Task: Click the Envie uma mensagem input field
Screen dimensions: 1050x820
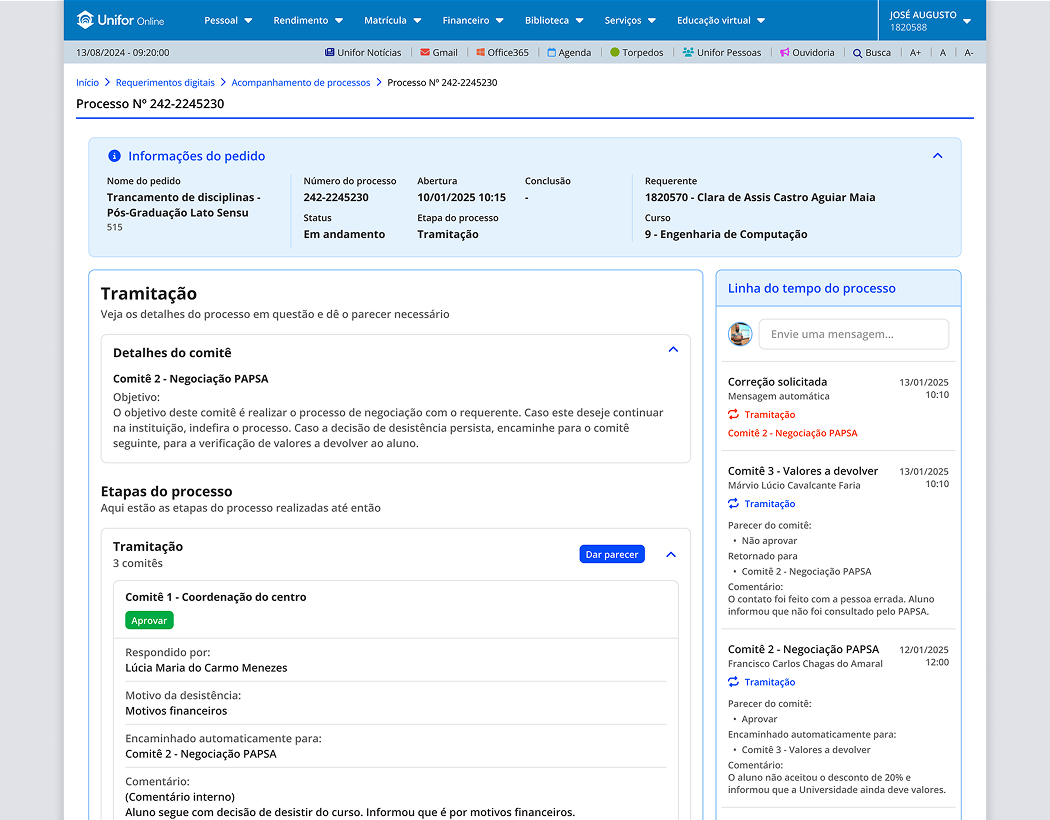Action: point(854,334)
